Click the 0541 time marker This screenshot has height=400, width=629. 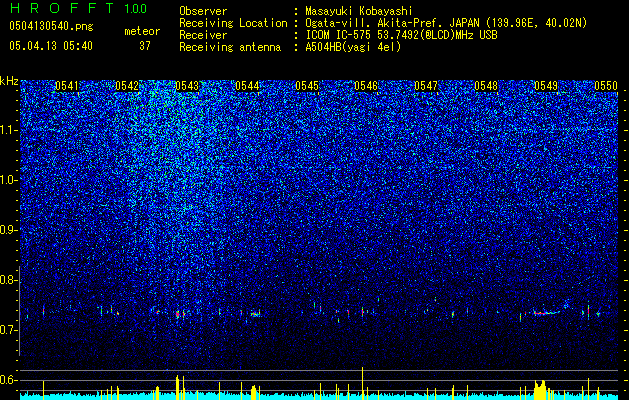(x=67, y=86)
